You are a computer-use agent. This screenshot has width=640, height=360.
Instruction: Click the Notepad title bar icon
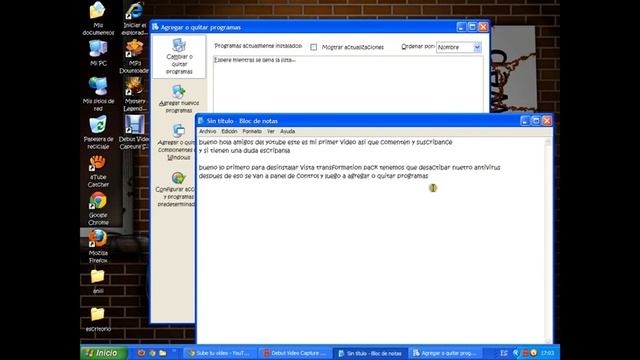click(x=201, y=121)
